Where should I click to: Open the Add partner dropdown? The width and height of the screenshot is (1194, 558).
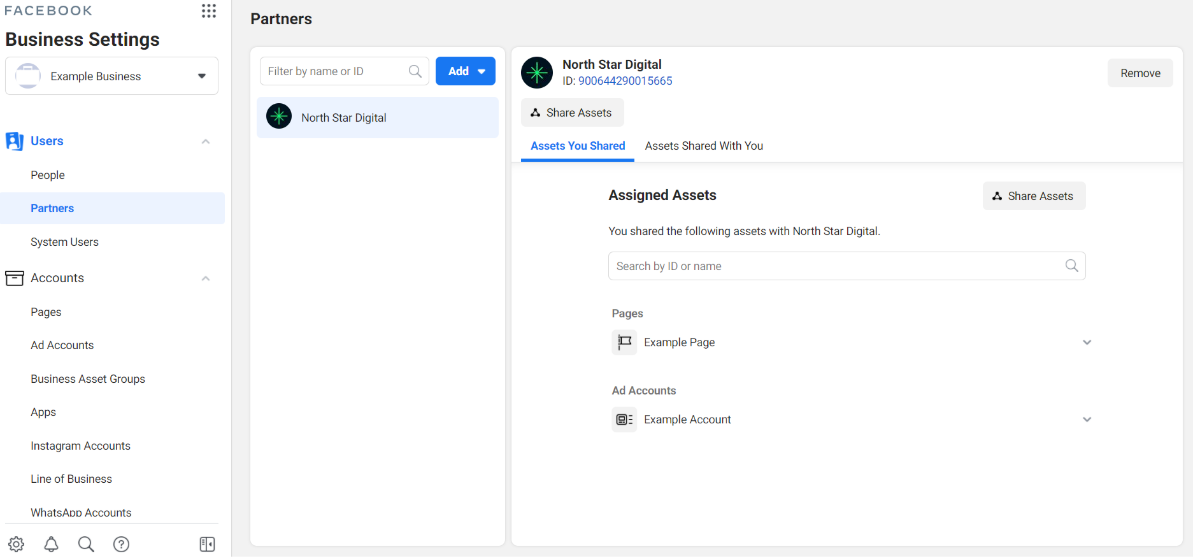tap(465, 71)
